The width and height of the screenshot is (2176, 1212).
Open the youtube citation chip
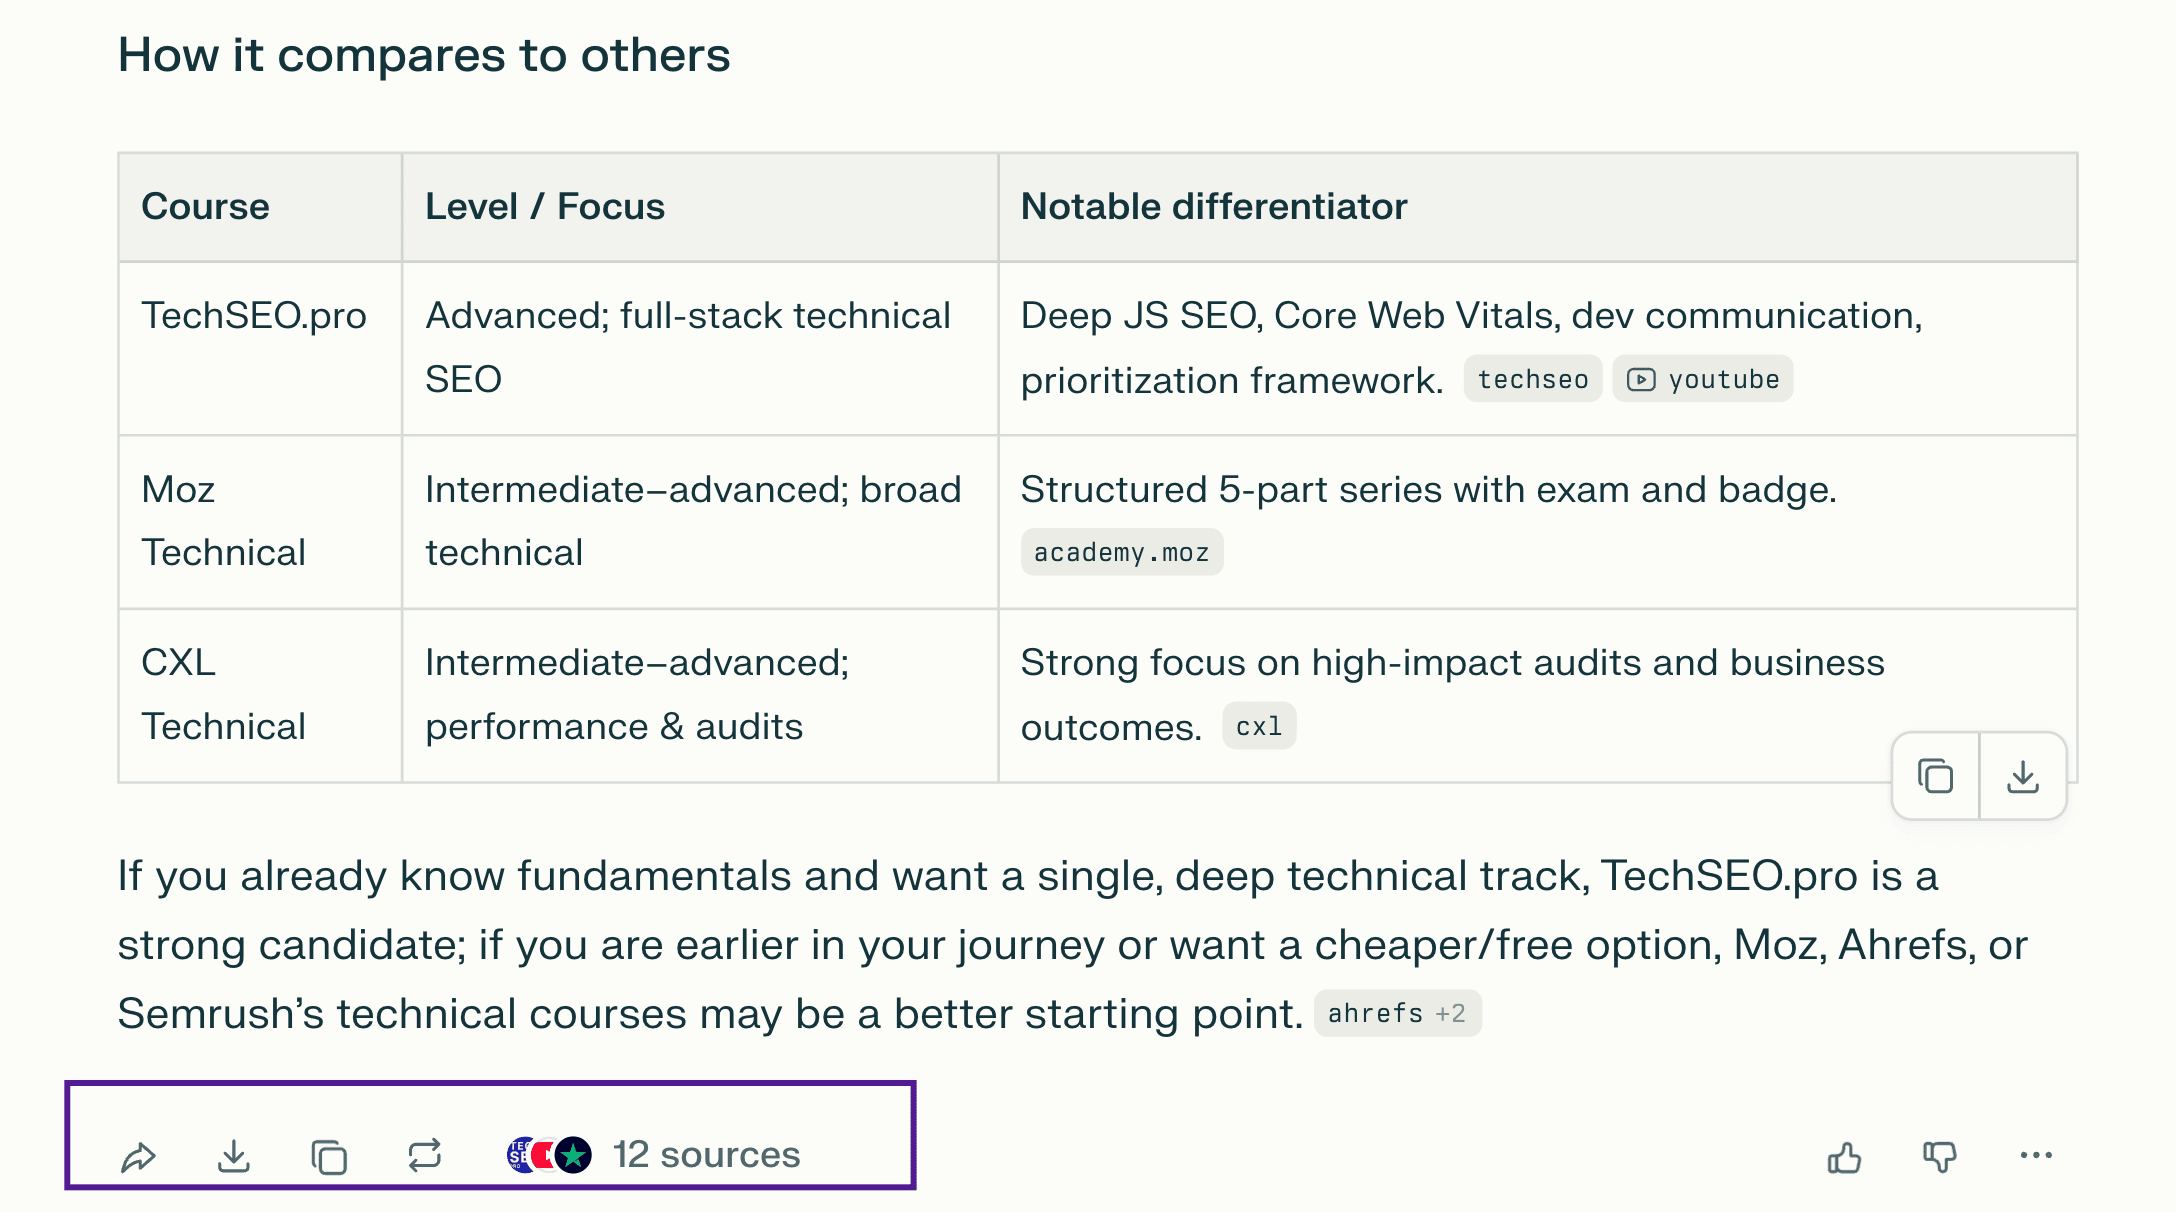point(1703,380)
